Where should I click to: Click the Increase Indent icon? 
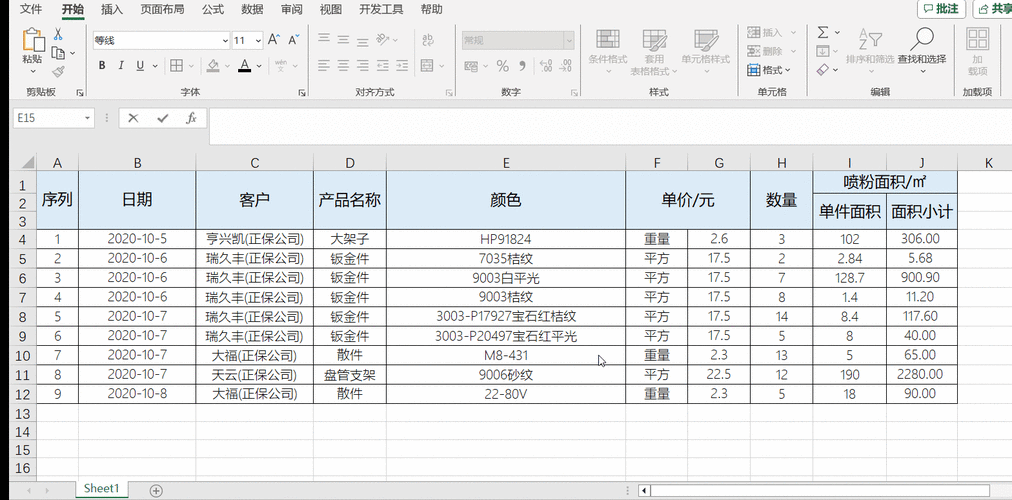point(402,65)
